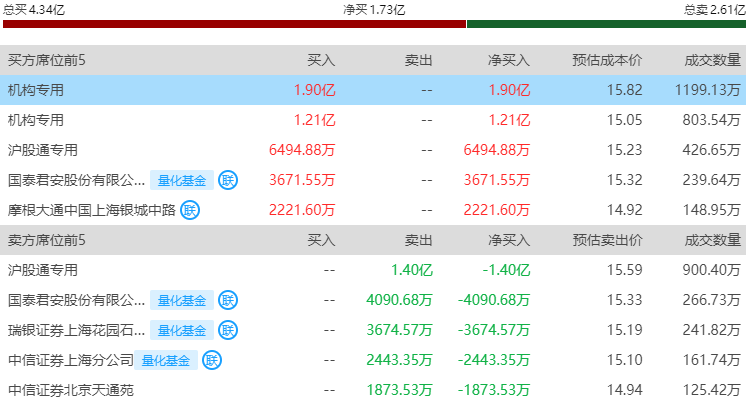Click 联 icon next to 中信证券上海分公司
746x399 pixels.
[x=212, y=360]
